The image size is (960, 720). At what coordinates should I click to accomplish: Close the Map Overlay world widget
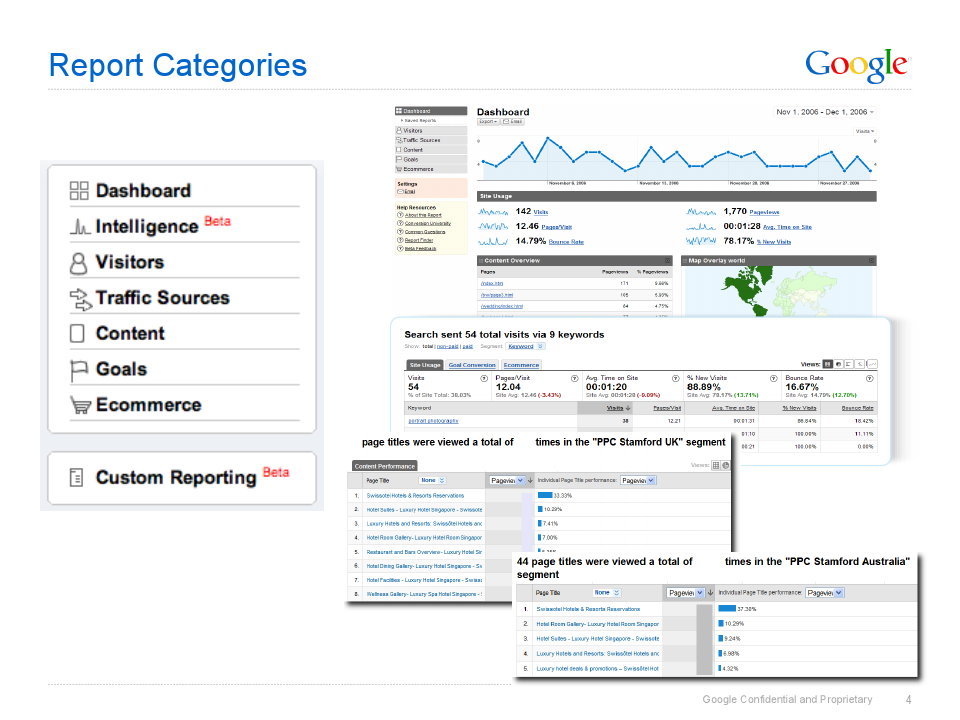[x=871, y=261]
